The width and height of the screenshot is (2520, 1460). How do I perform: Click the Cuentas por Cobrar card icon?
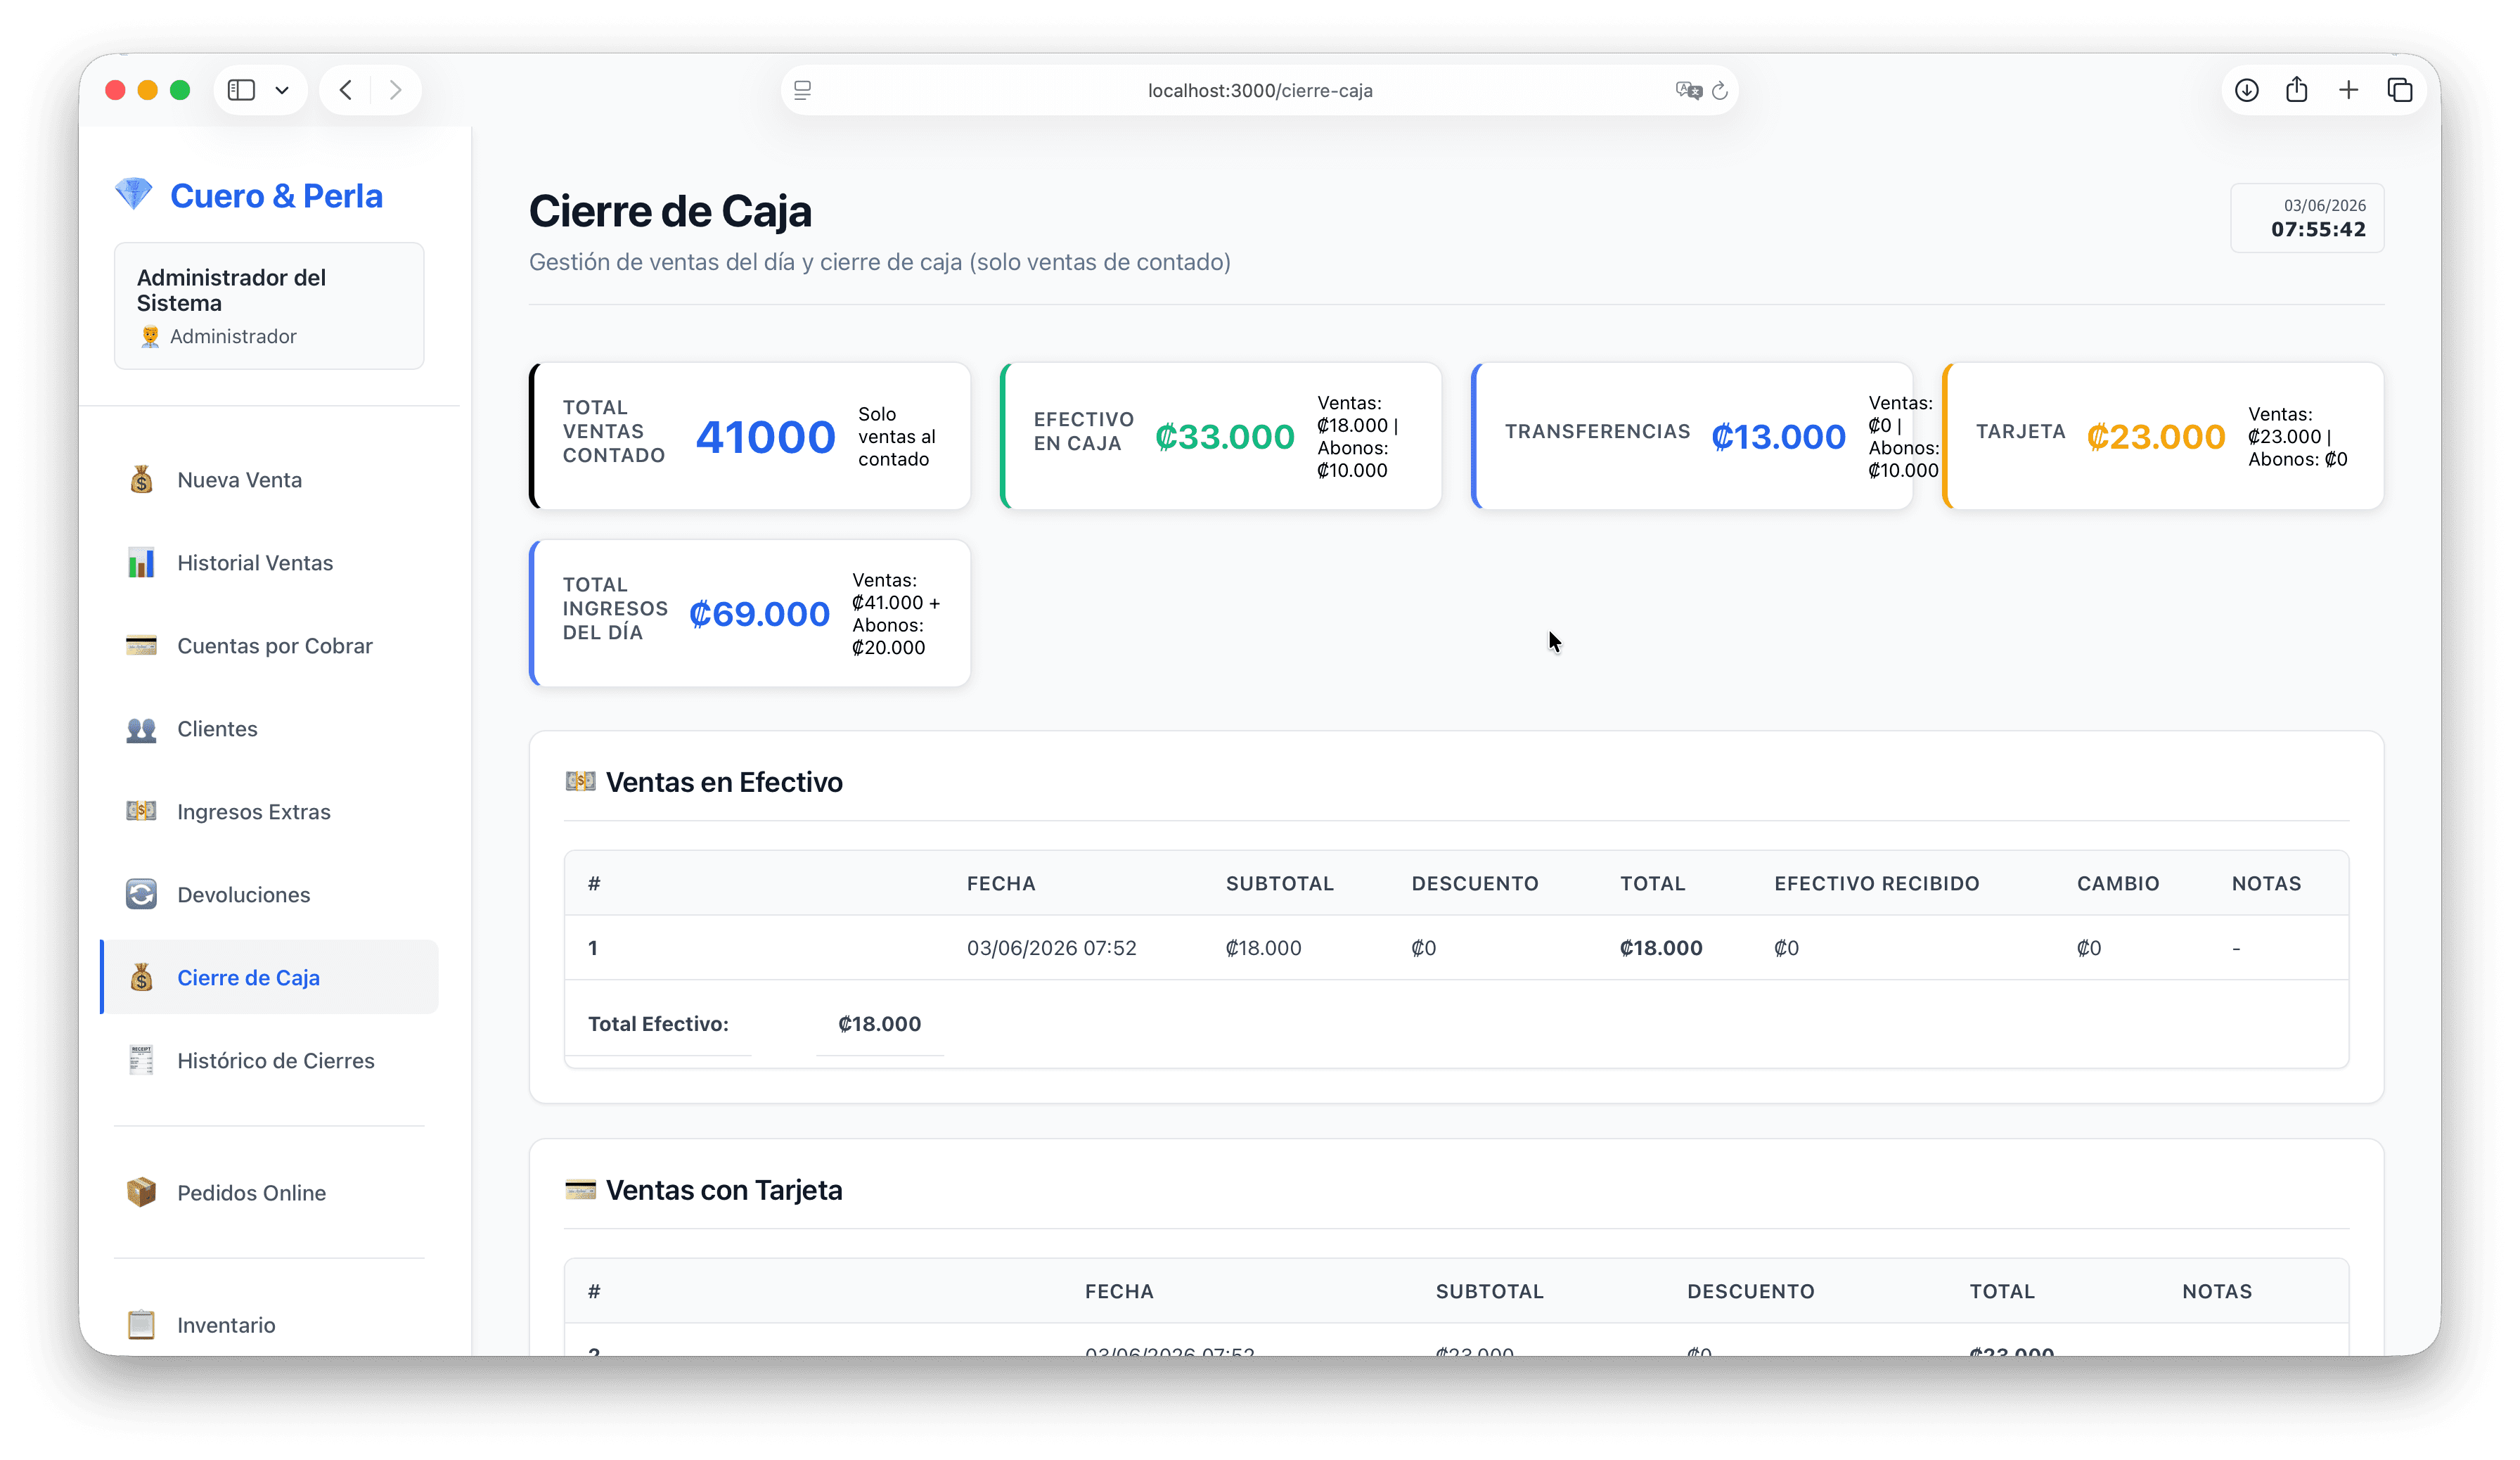click(x=141, y=645)
